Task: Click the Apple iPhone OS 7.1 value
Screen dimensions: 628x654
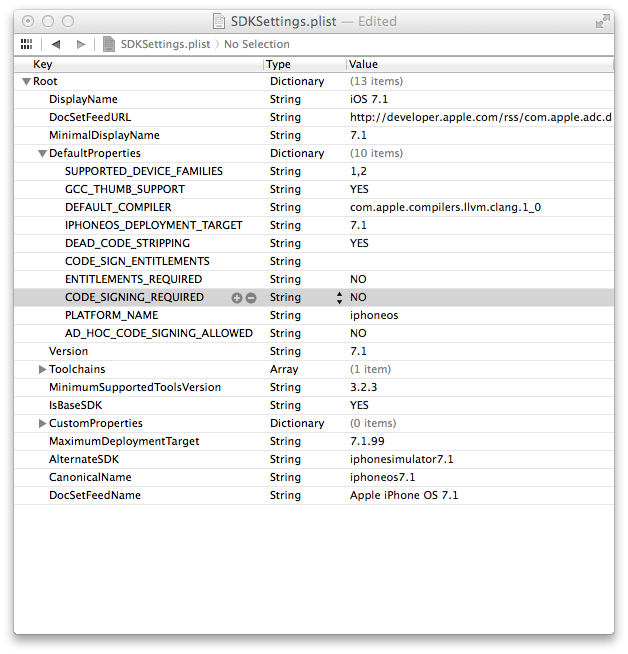Action: pos(404,495)
